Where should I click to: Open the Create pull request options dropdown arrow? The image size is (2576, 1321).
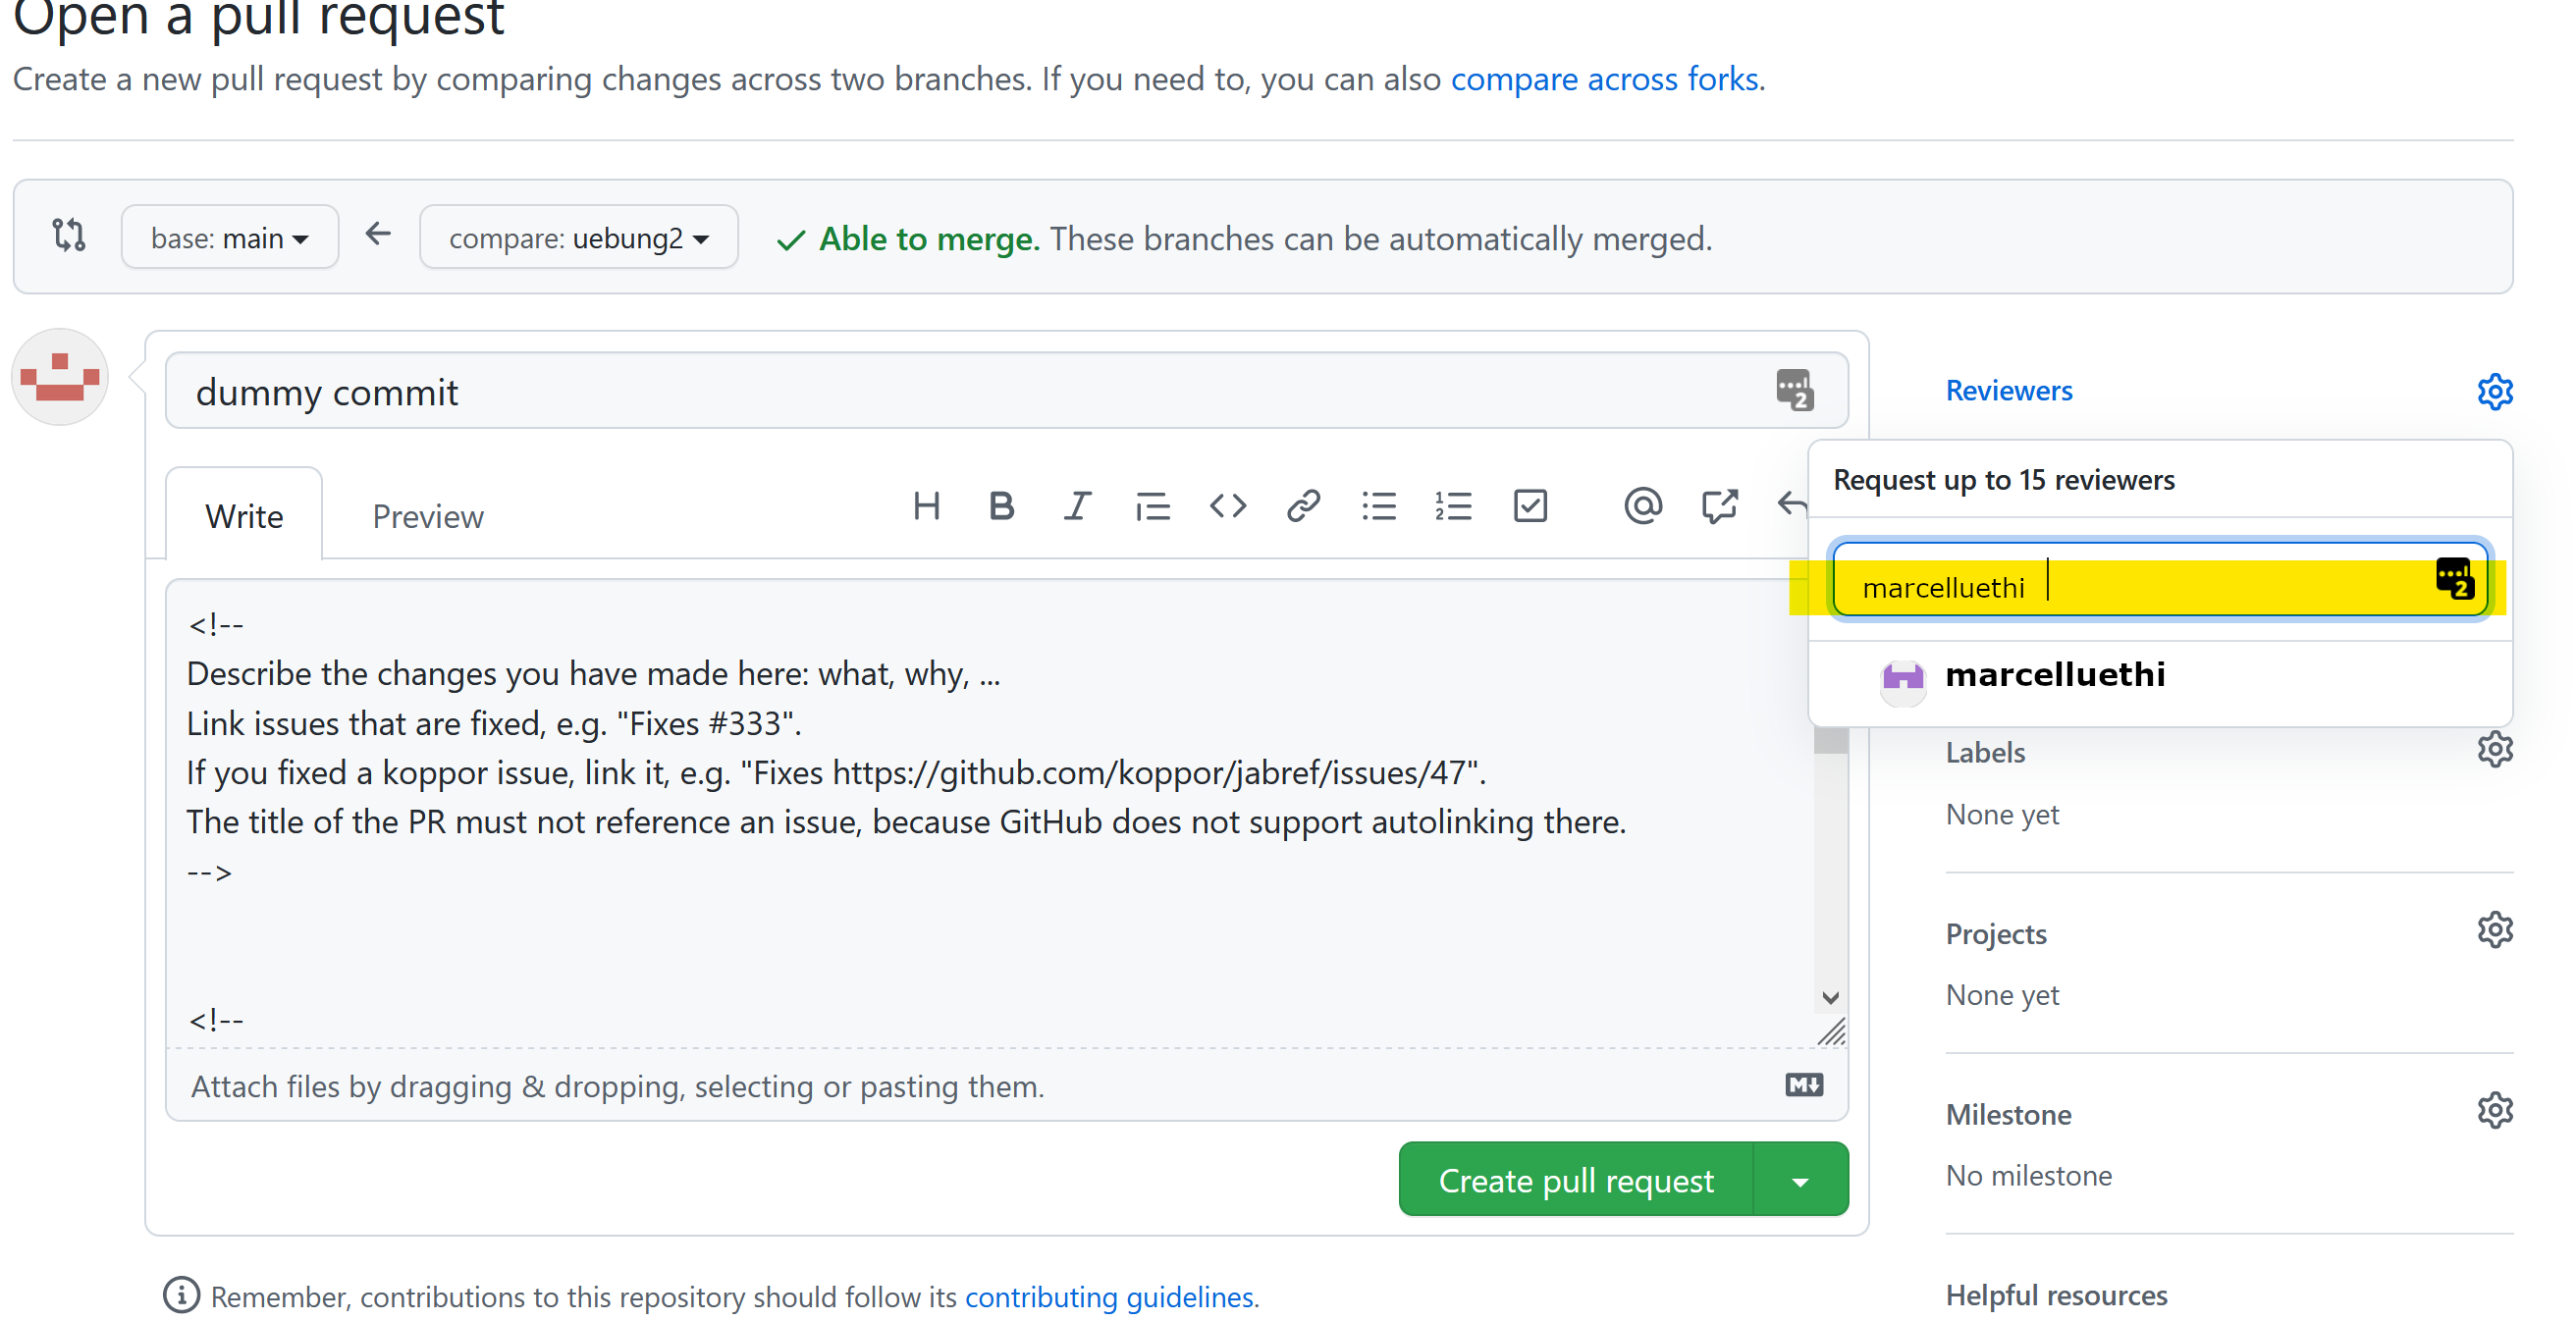1800,1180
